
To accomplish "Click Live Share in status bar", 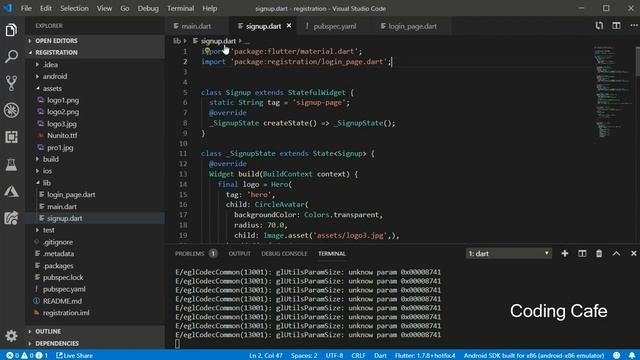I will [74, 356].
